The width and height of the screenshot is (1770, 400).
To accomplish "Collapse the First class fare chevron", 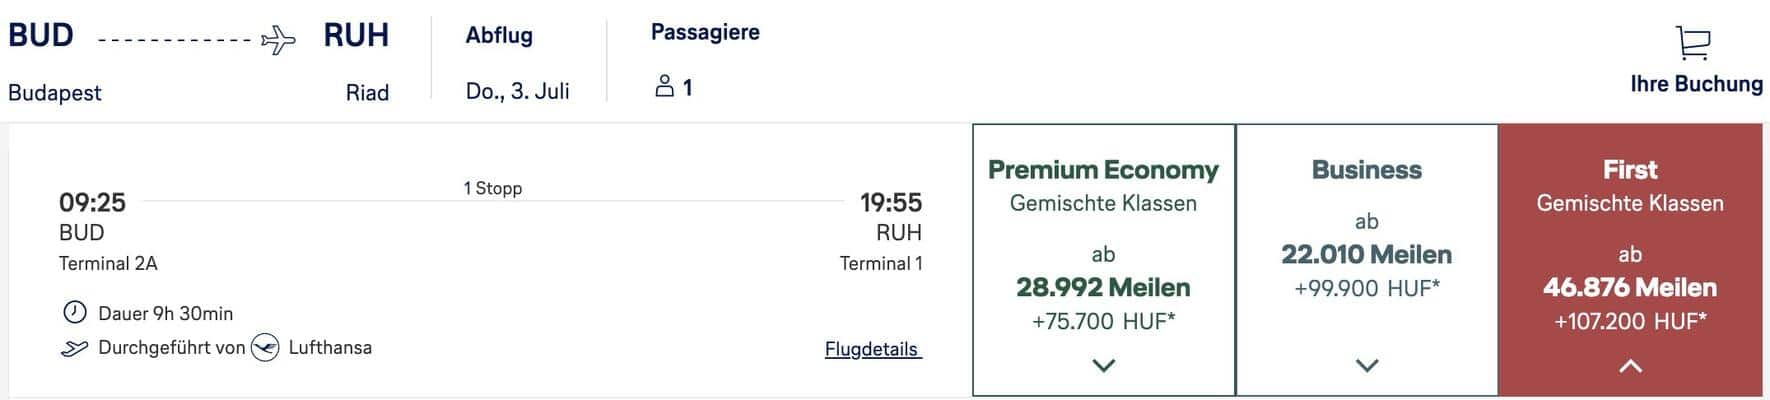I will point(1629,366).
